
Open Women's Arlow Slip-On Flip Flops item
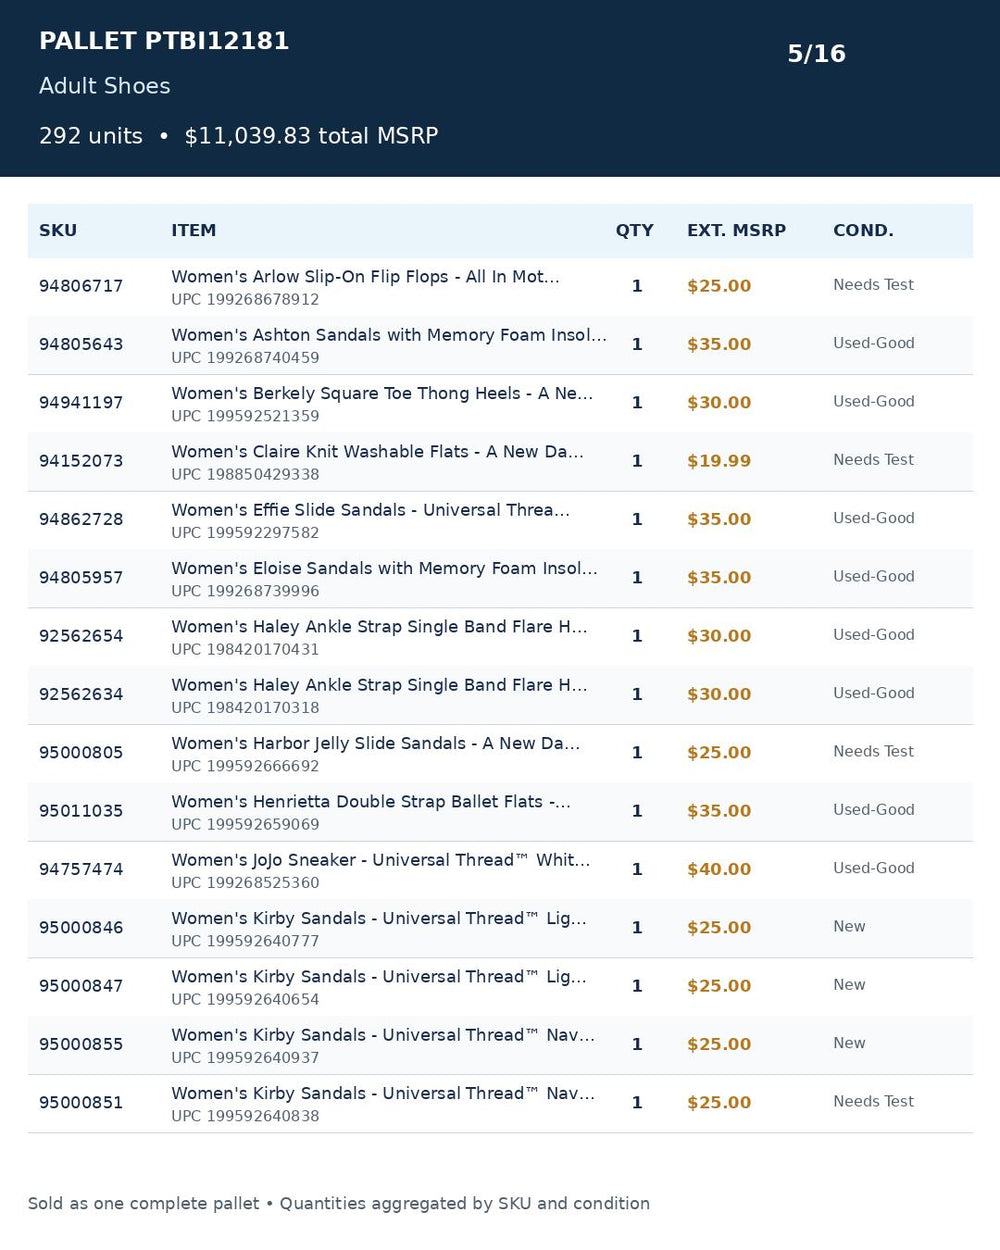tap(365, 277)
